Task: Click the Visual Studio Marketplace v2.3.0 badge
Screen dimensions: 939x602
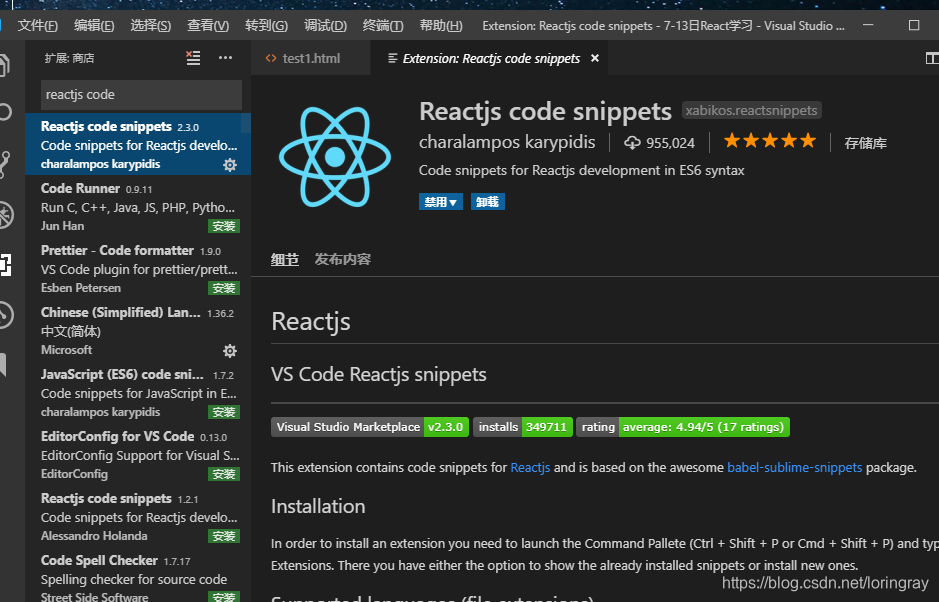Action: pyautogui.click(x=369, y=427)
